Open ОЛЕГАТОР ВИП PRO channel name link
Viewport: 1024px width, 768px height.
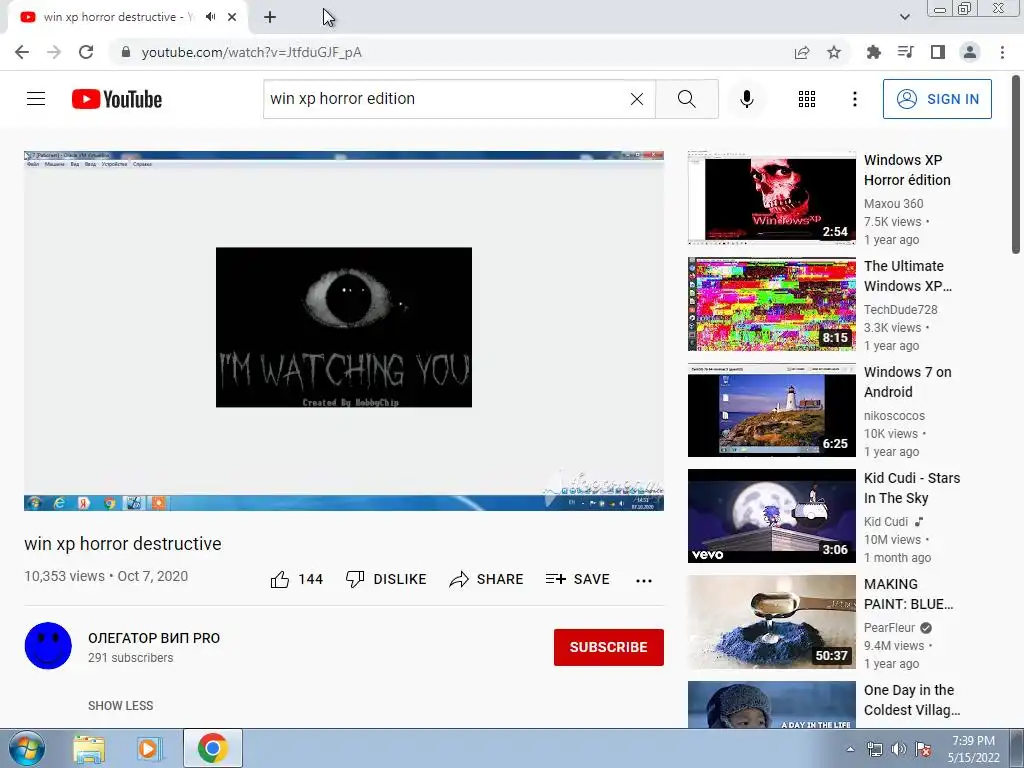[154, 638]
